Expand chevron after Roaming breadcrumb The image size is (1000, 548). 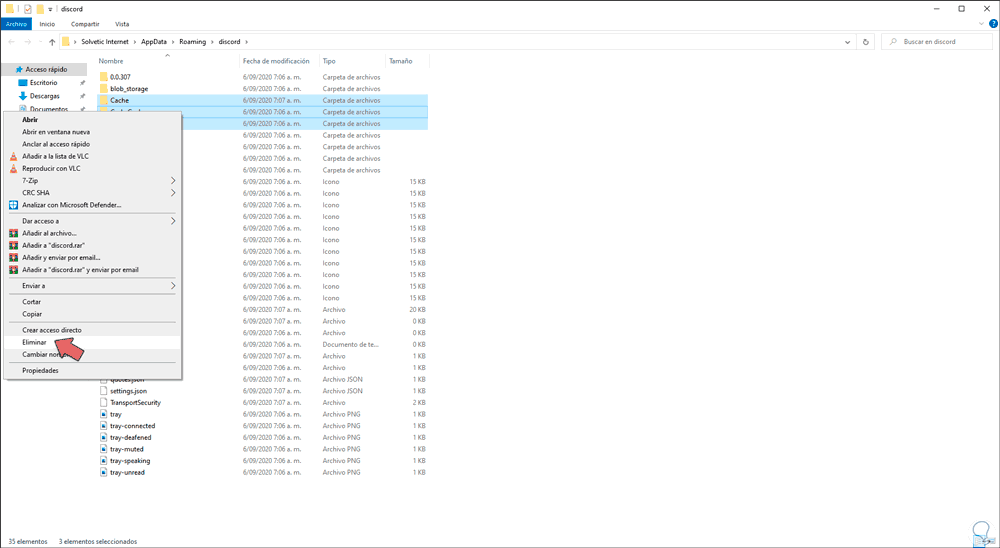click(x=212, y=42)
